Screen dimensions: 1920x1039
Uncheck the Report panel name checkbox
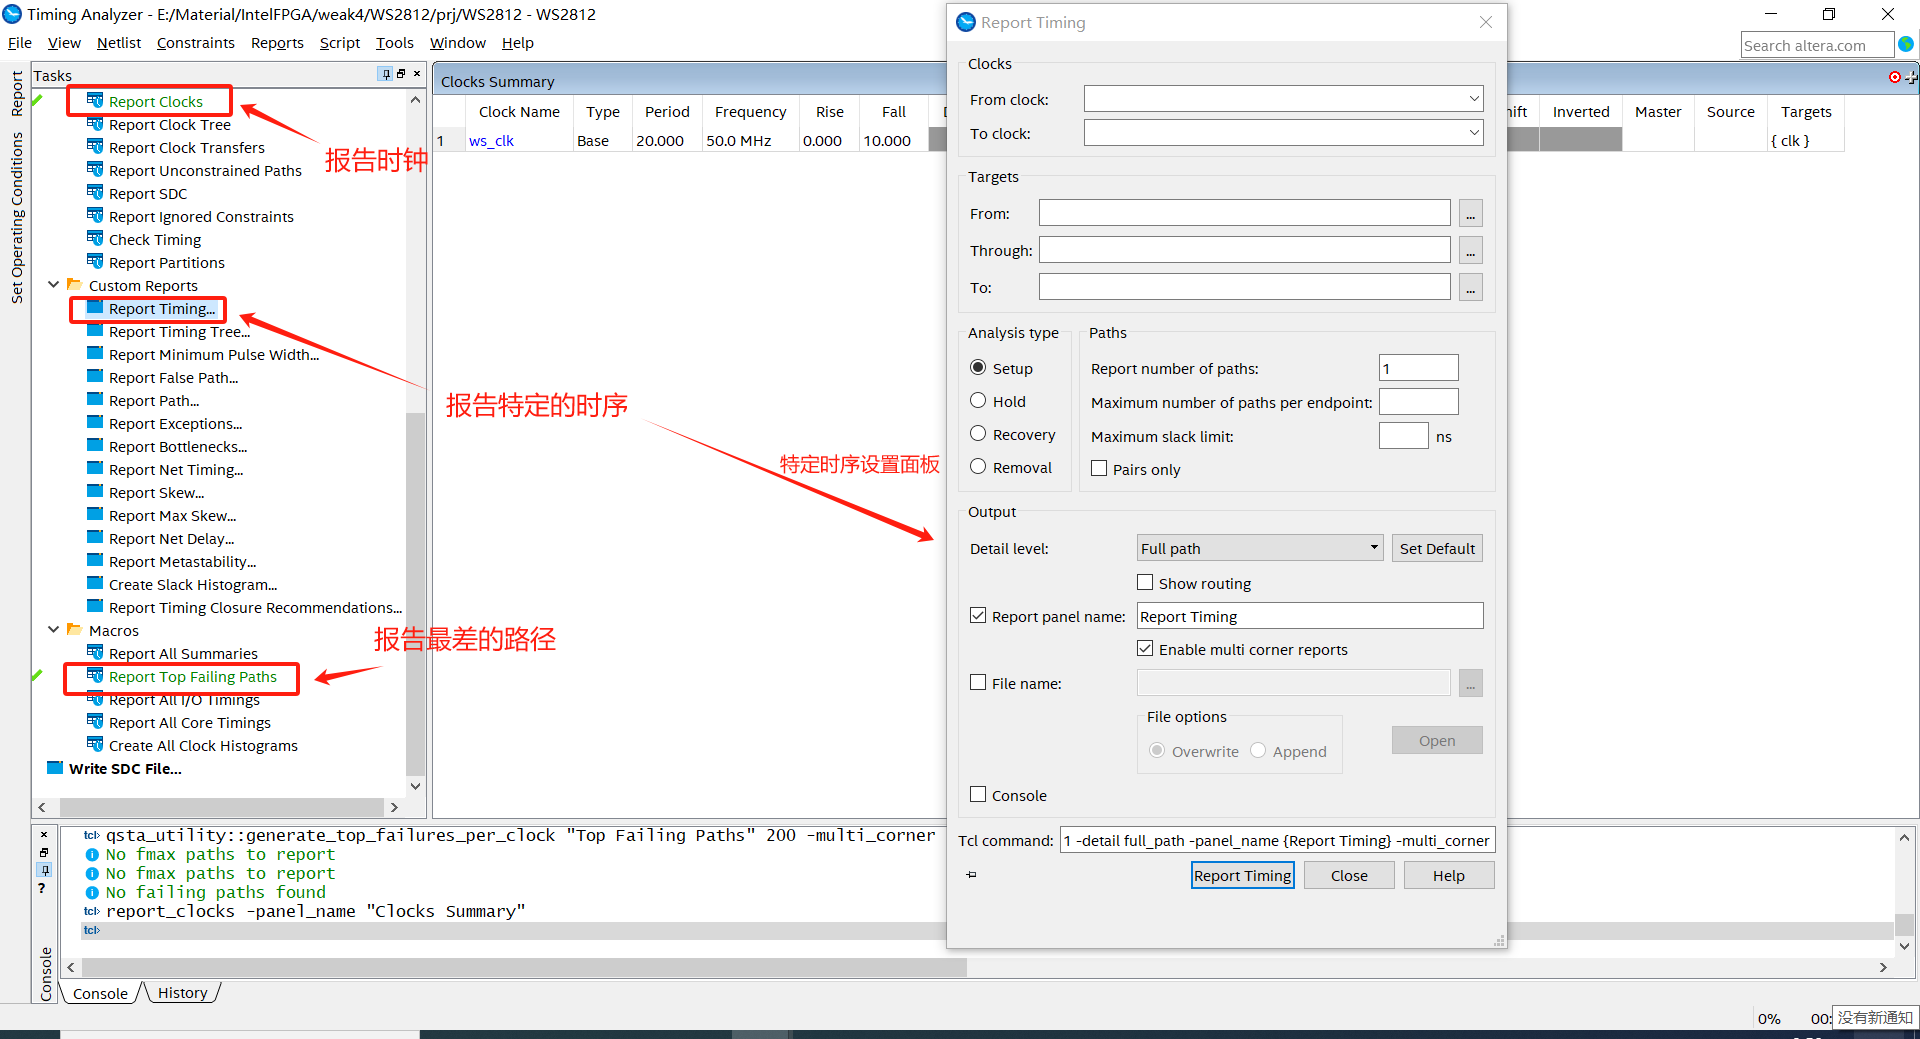pos(978,616)
